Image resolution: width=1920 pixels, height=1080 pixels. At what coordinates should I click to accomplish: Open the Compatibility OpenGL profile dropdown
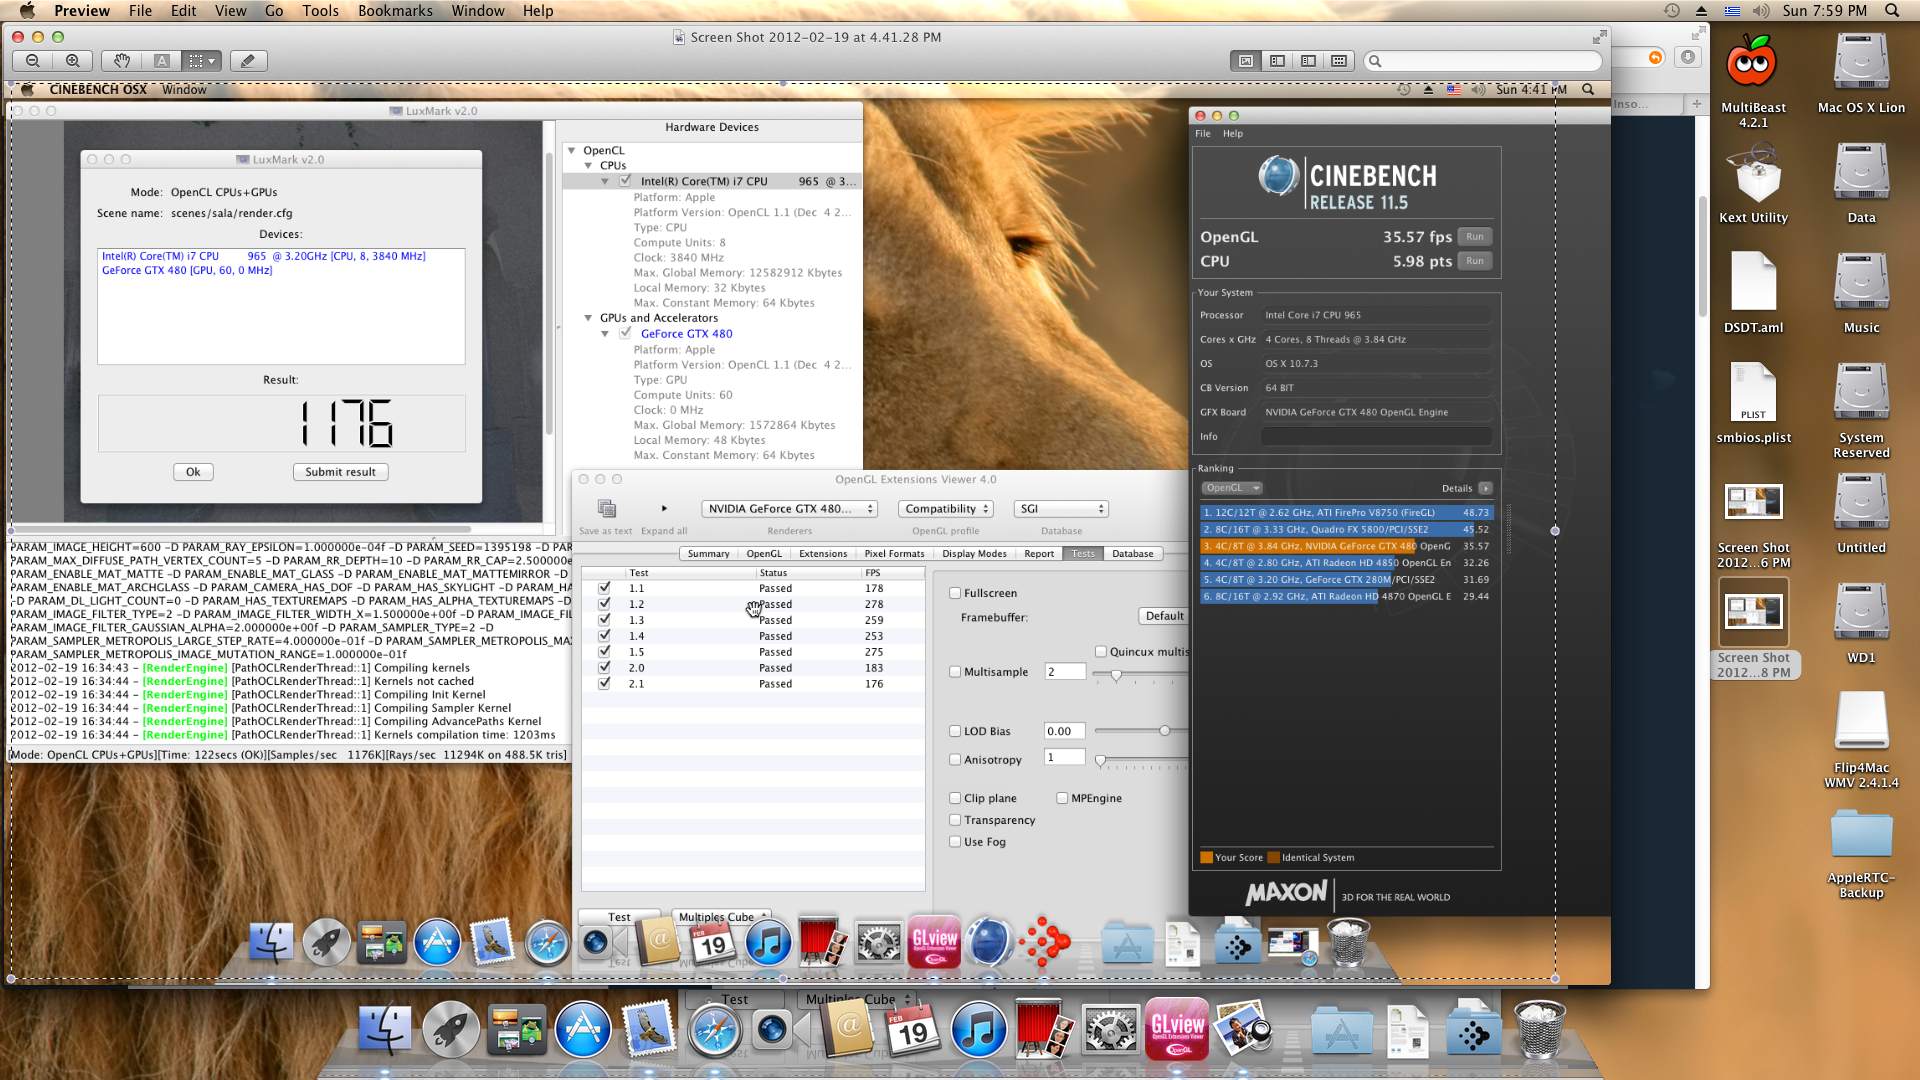[945, 509]
